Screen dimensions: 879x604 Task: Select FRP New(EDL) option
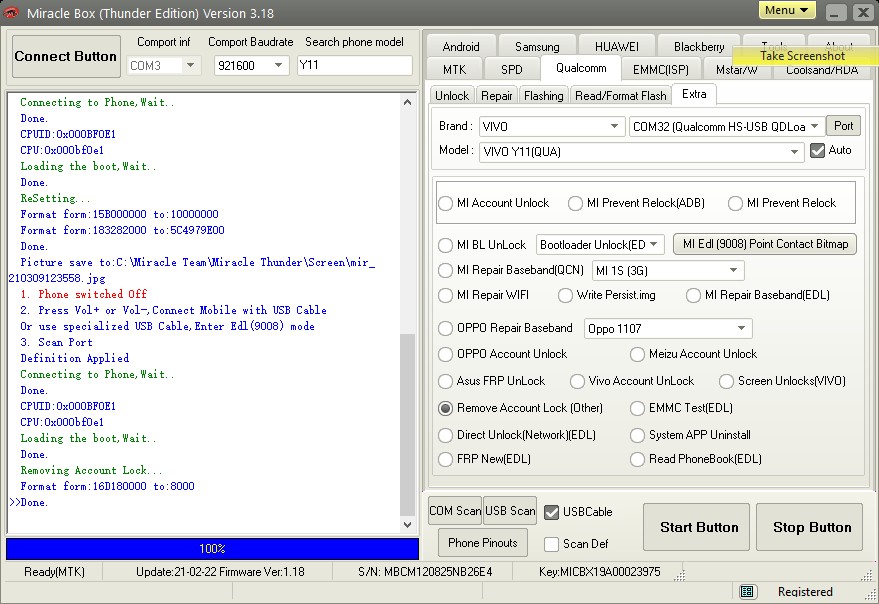445,459
